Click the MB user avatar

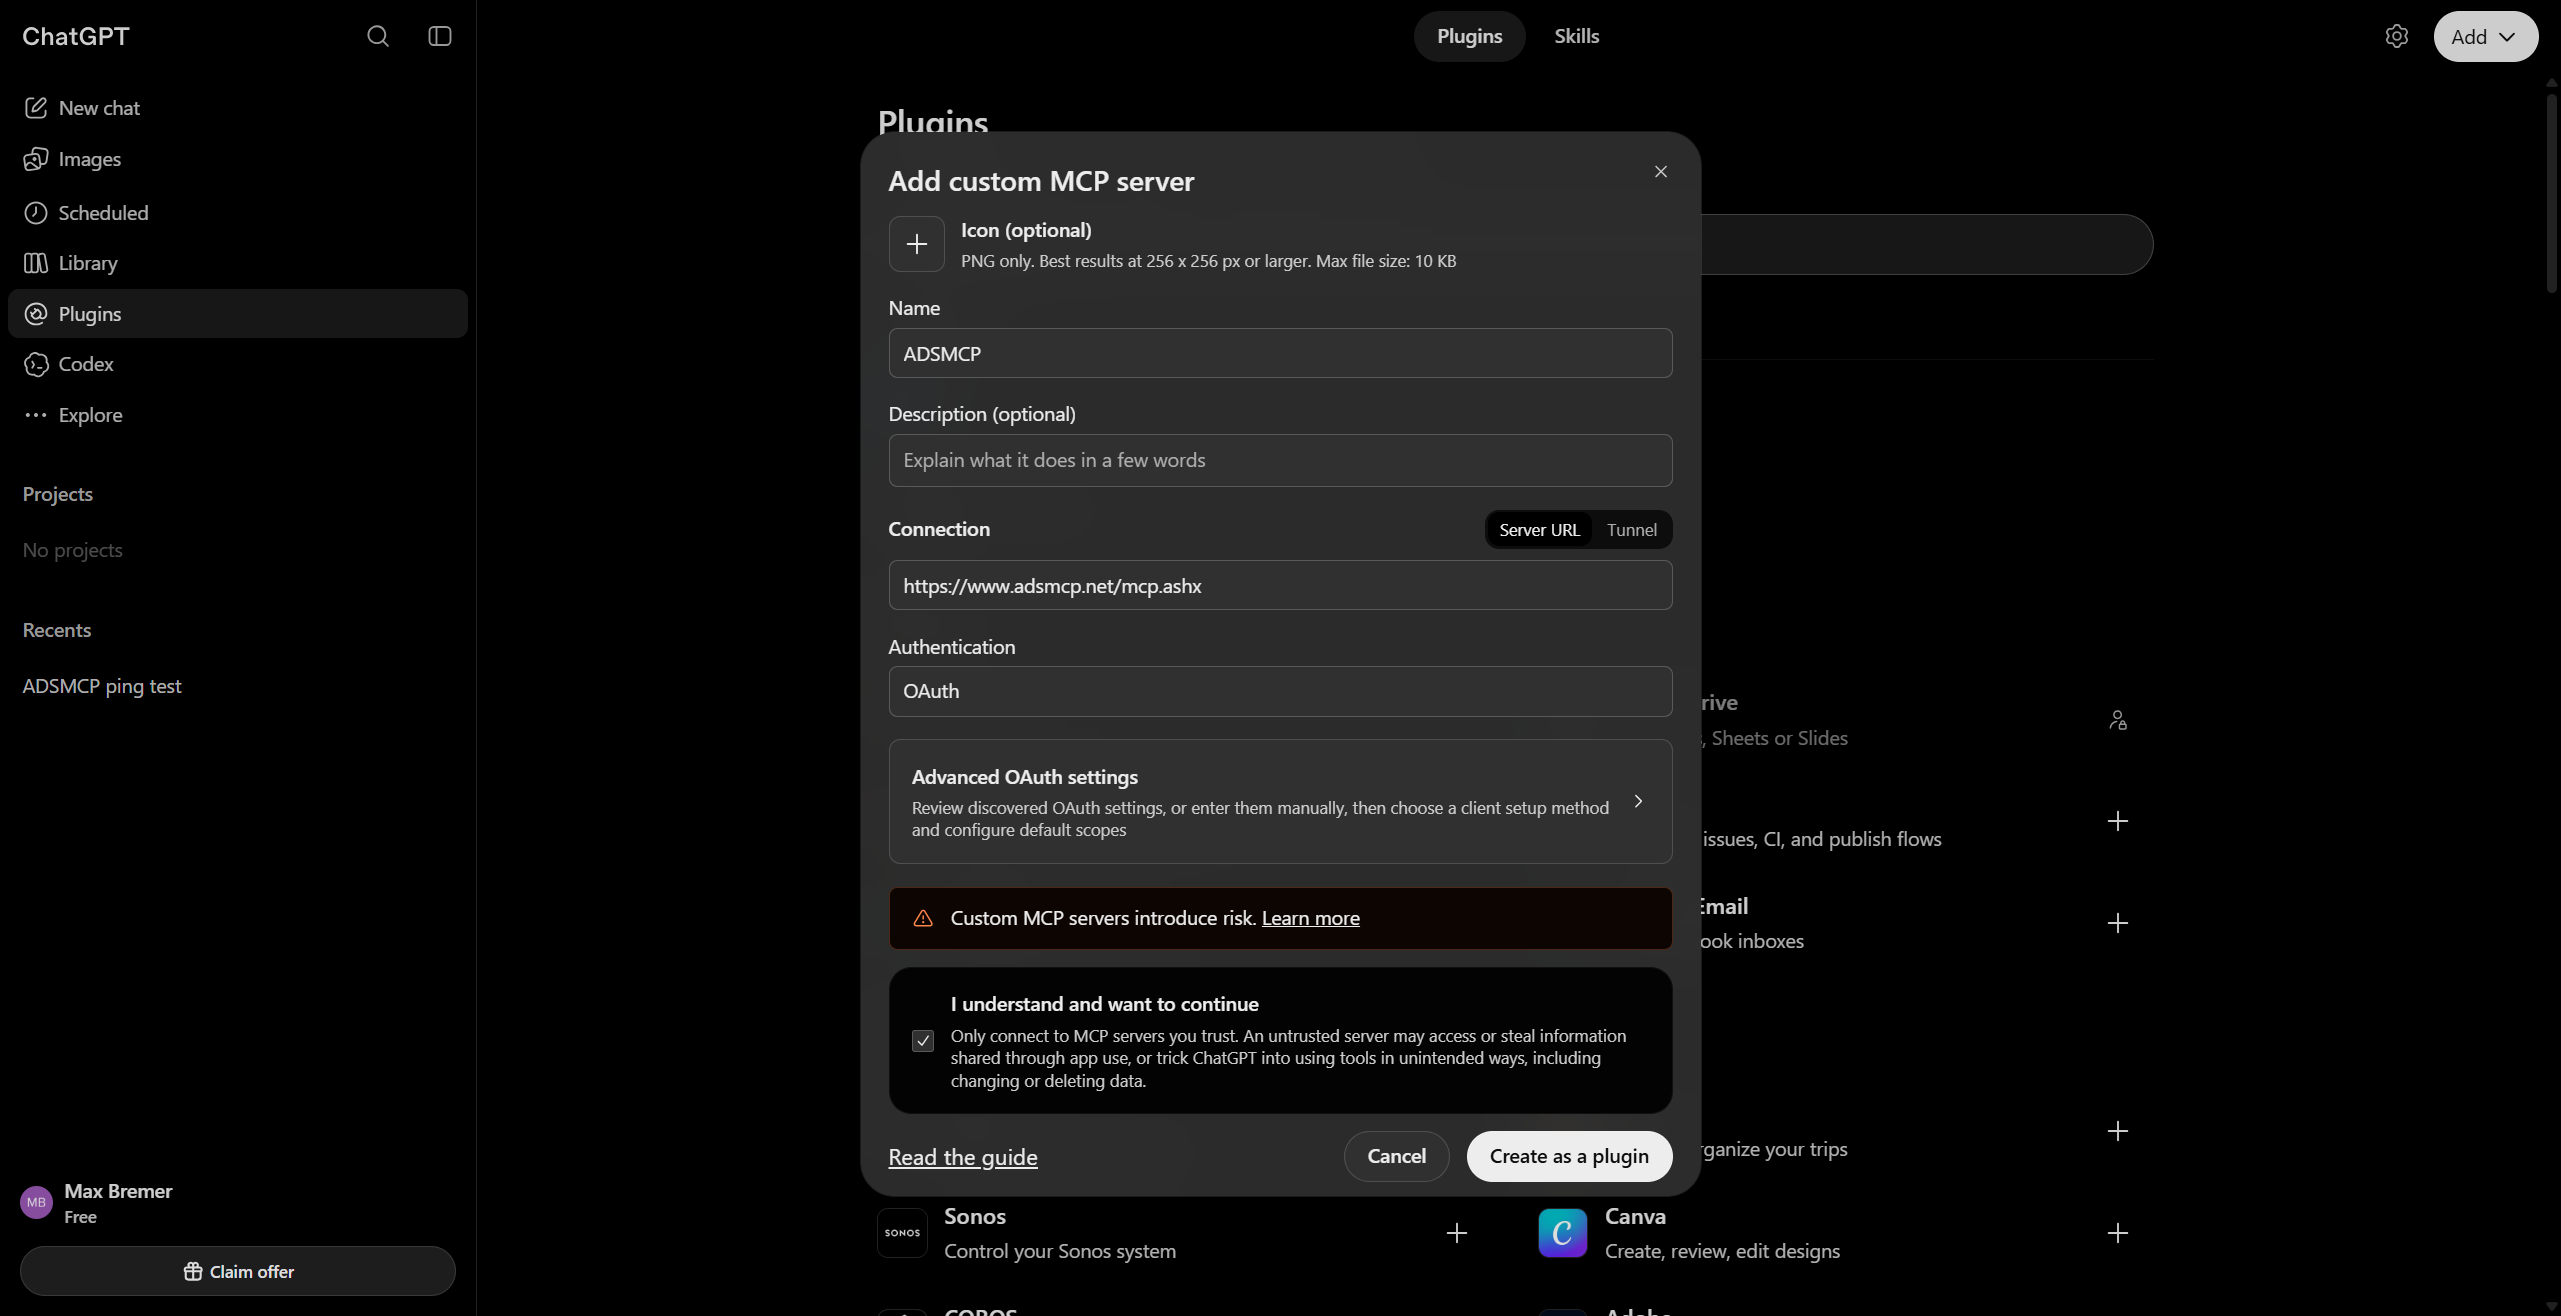(x=37, y=1202)
